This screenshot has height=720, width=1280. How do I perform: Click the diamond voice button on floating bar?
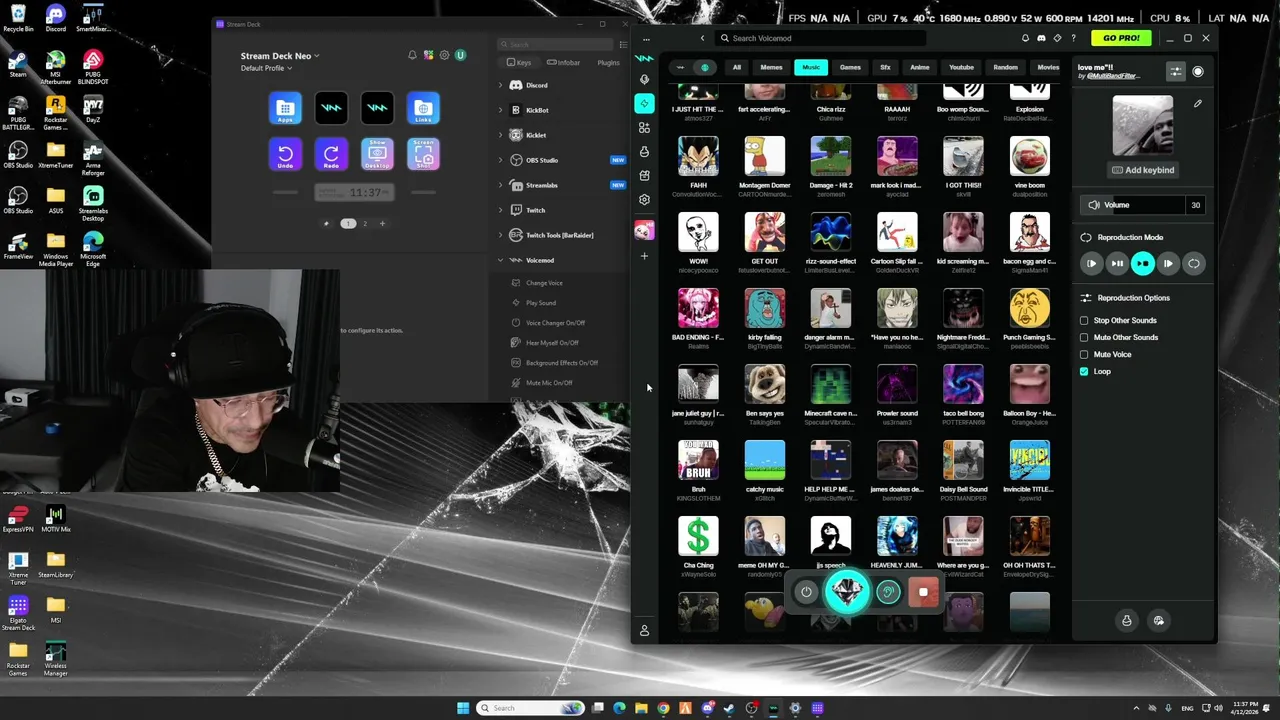point(847,591)
